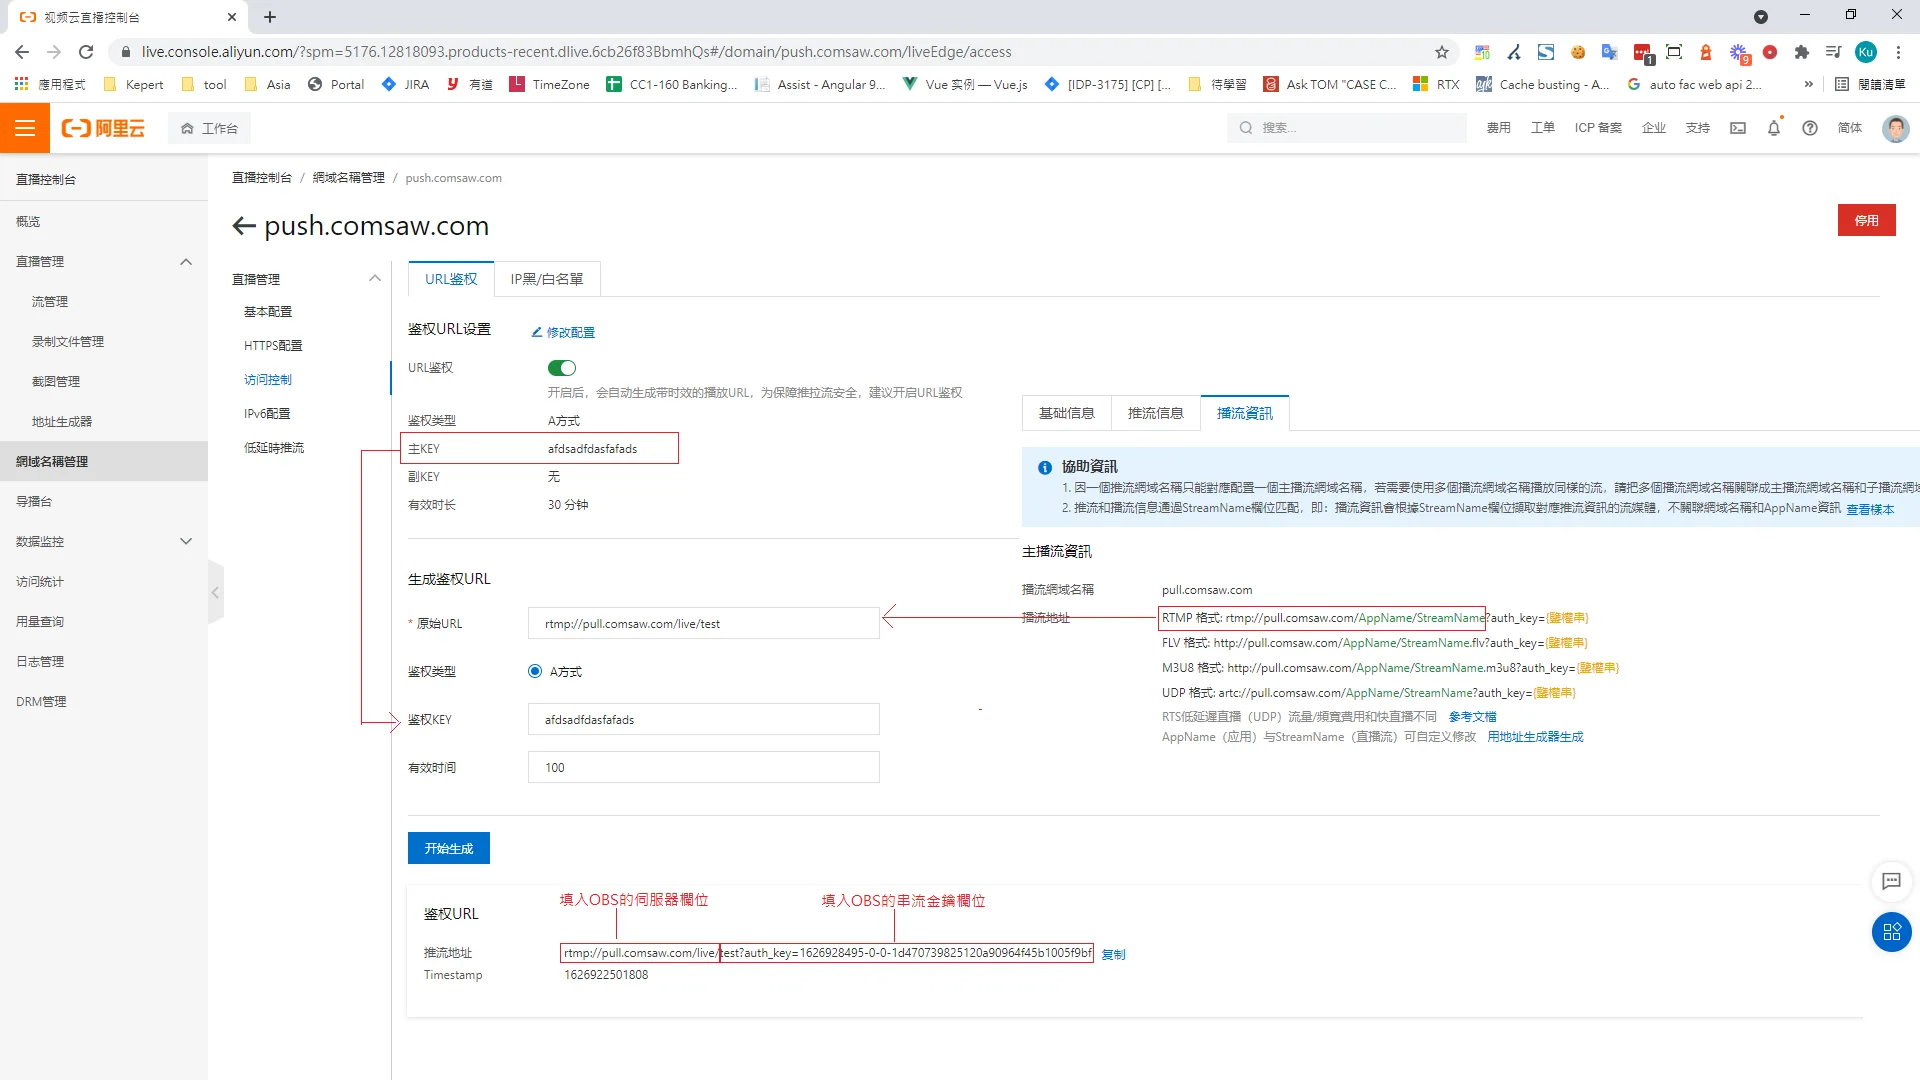Click the blue quick-apps grid button
This screenshot has width=1920, height=1080.
(x=1891, y=932)
